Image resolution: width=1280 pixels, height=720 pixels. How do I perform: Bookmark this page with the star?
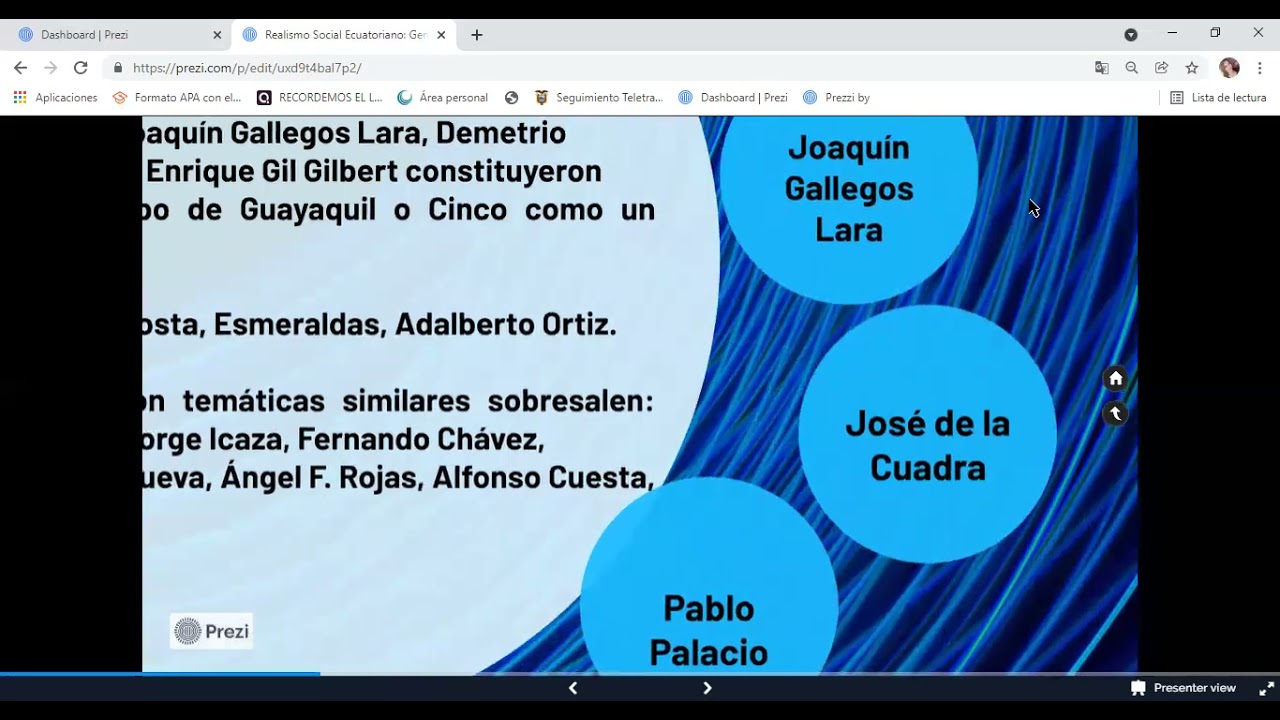[x=1192, y=68]
